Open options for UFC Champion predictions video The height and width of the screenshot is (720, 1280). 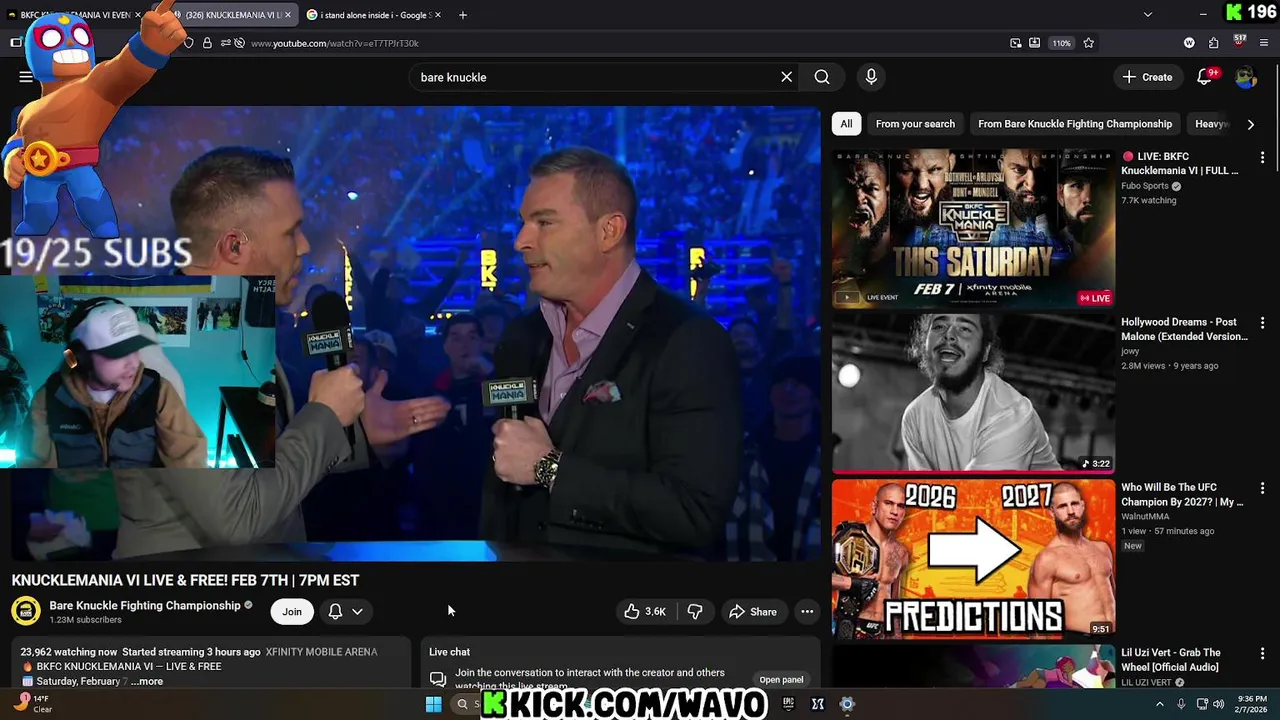tap(1262, 488)
